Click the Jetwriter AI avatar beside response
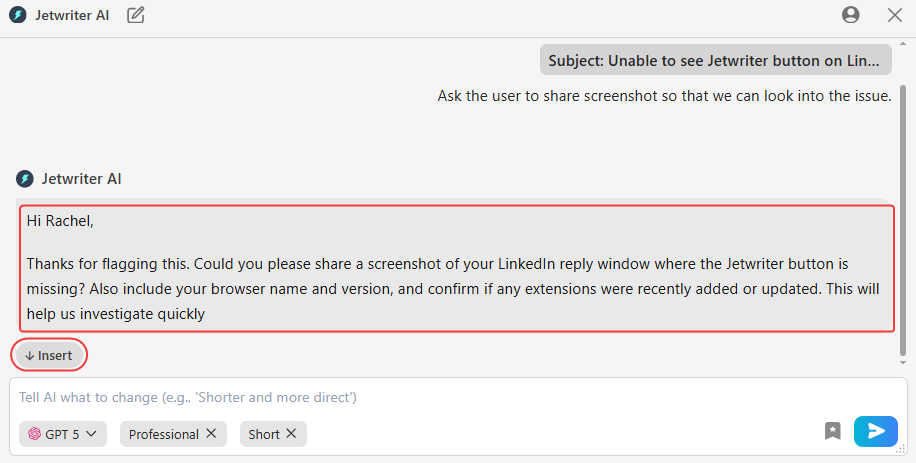916x463 pixels. point(25,179)
